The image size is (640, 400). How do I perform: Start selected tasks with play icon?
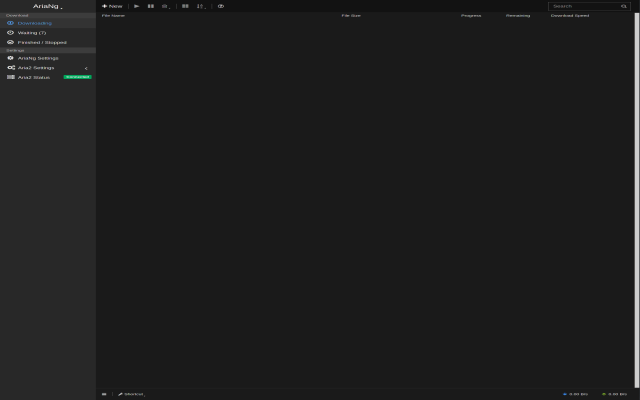137,6
